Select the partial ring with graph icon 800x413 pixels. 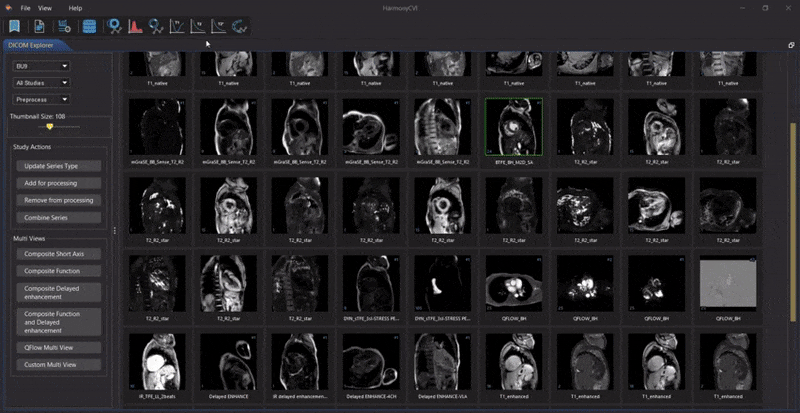239,26
